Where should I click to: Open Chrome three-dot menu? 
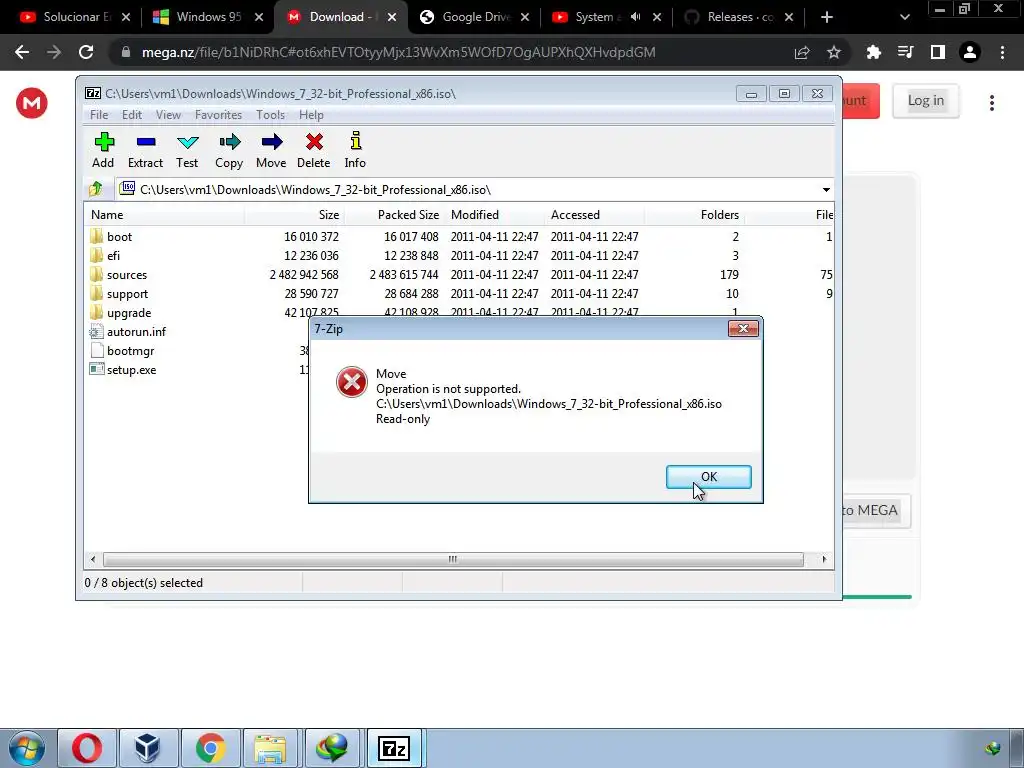1002,52
